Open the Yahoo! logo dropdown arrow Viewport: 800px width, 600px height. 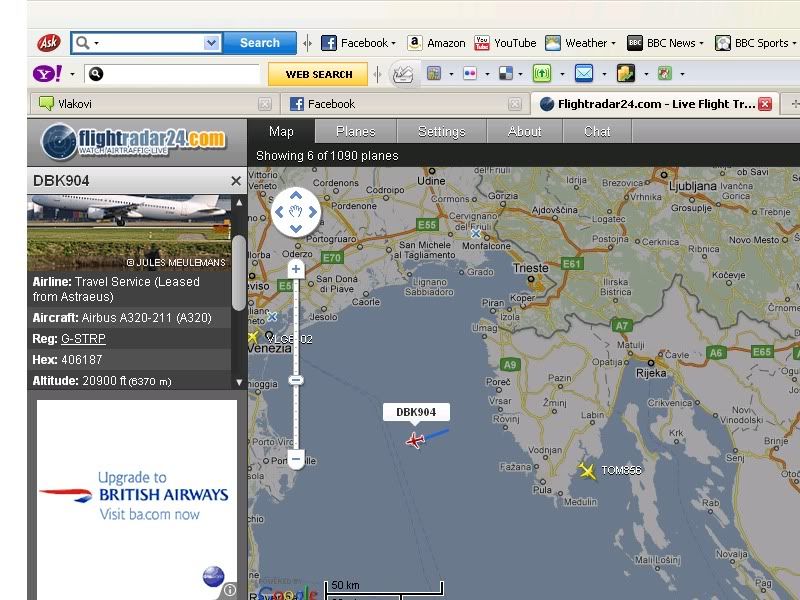pos(72,74)
